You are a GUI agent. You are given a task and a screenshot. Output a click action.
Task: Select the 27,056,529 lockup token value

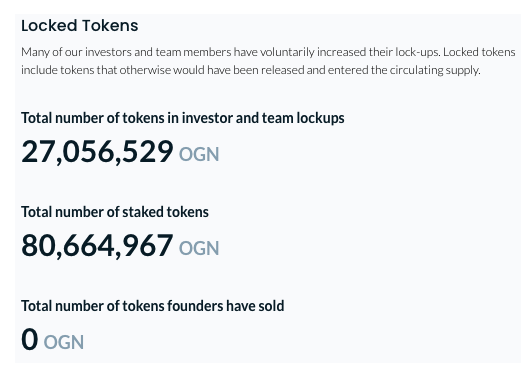coord(97,152)
